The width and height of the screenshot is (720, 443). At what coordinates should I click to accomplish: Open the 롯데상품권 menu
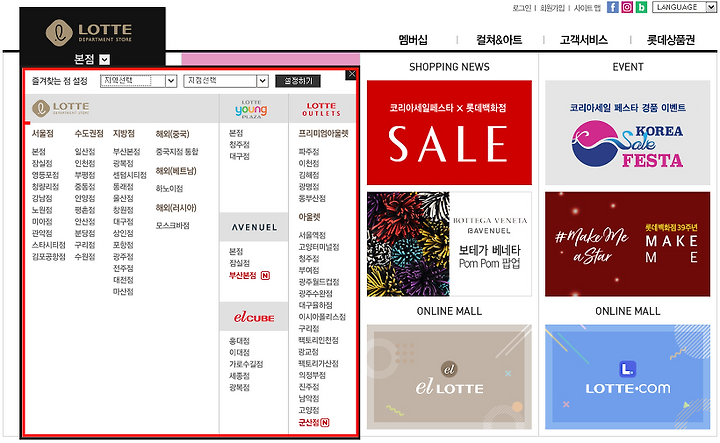coord(670,40)
